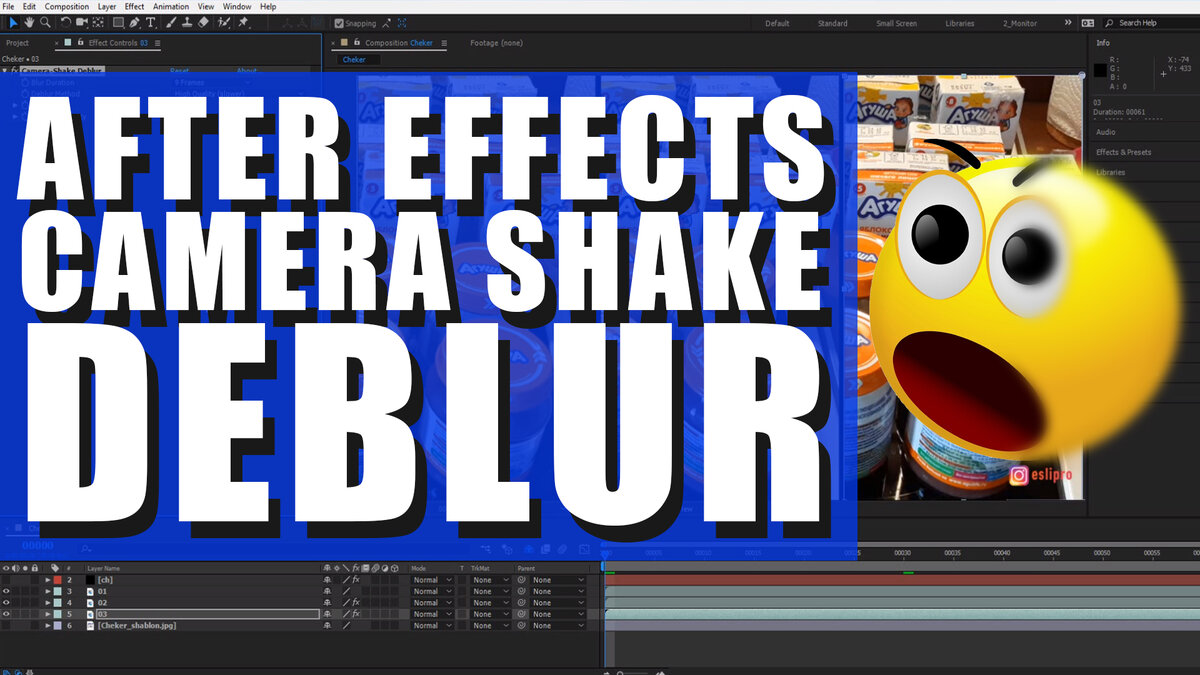Open TrkMat dropdown for layer 01
The width and height of the screenshot is (1200, 675).
[x=488, y=591]
